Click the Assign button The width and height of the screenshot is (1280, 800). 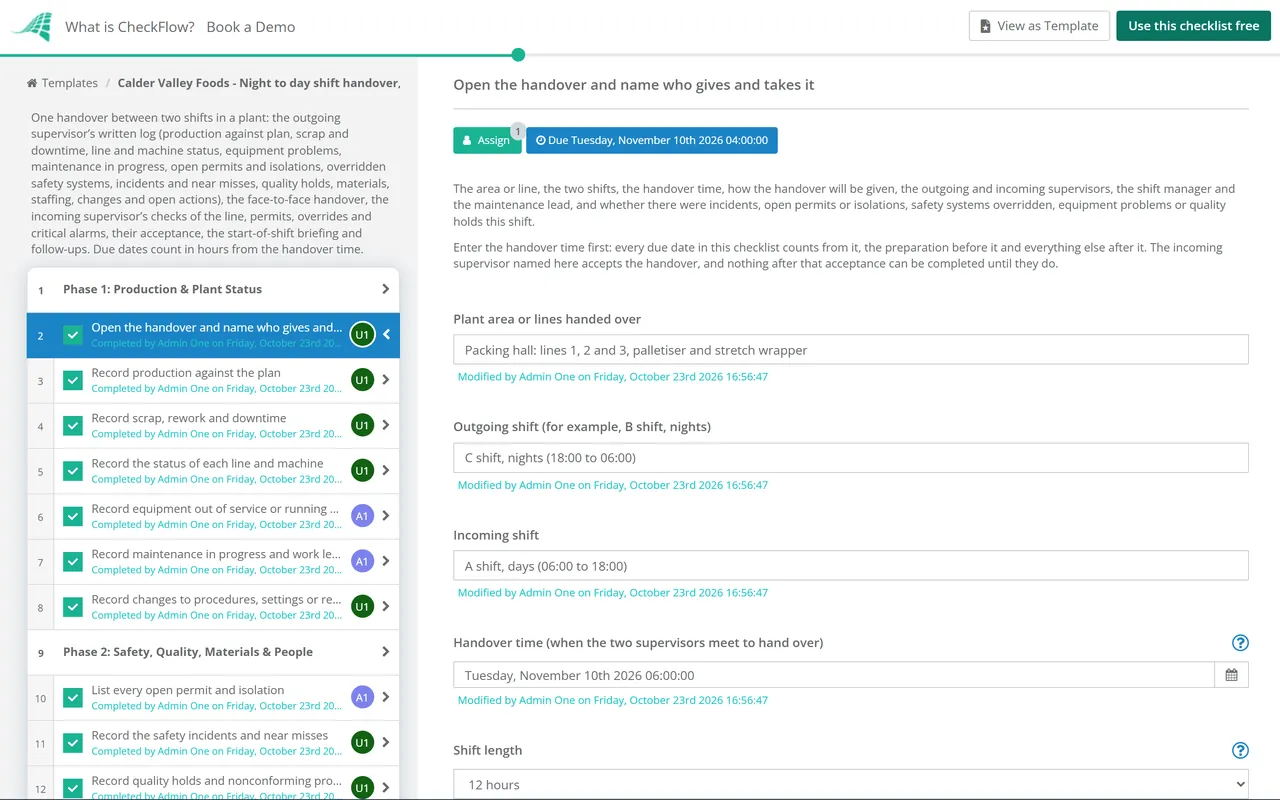[x=487, y=140]
